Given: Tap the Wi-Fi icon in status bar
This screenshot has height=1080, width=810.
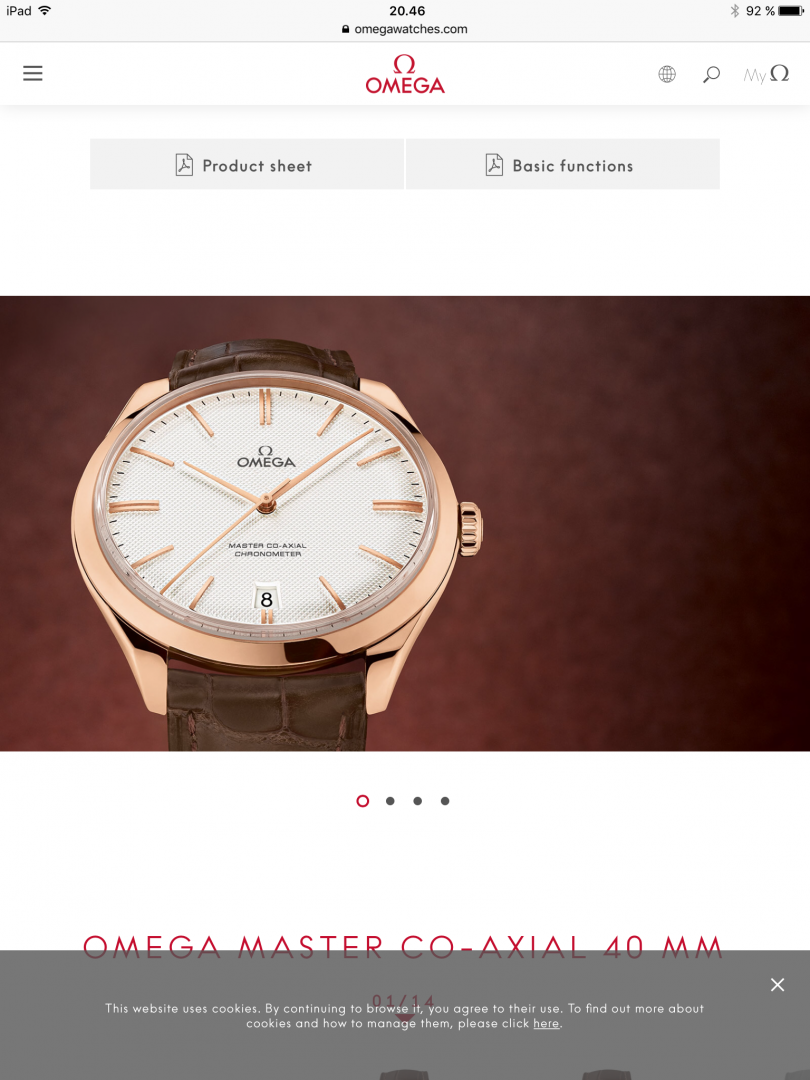Looking at the screenshot, I should (x=45, y=10).
